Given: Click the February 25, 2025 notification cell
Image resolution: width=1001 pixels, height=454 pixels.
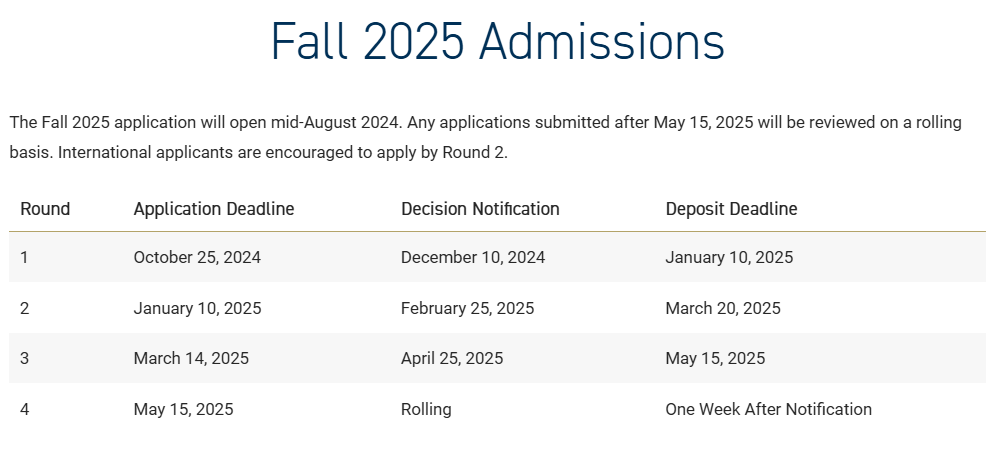Looking at the screenshot, I should [468, 308].
